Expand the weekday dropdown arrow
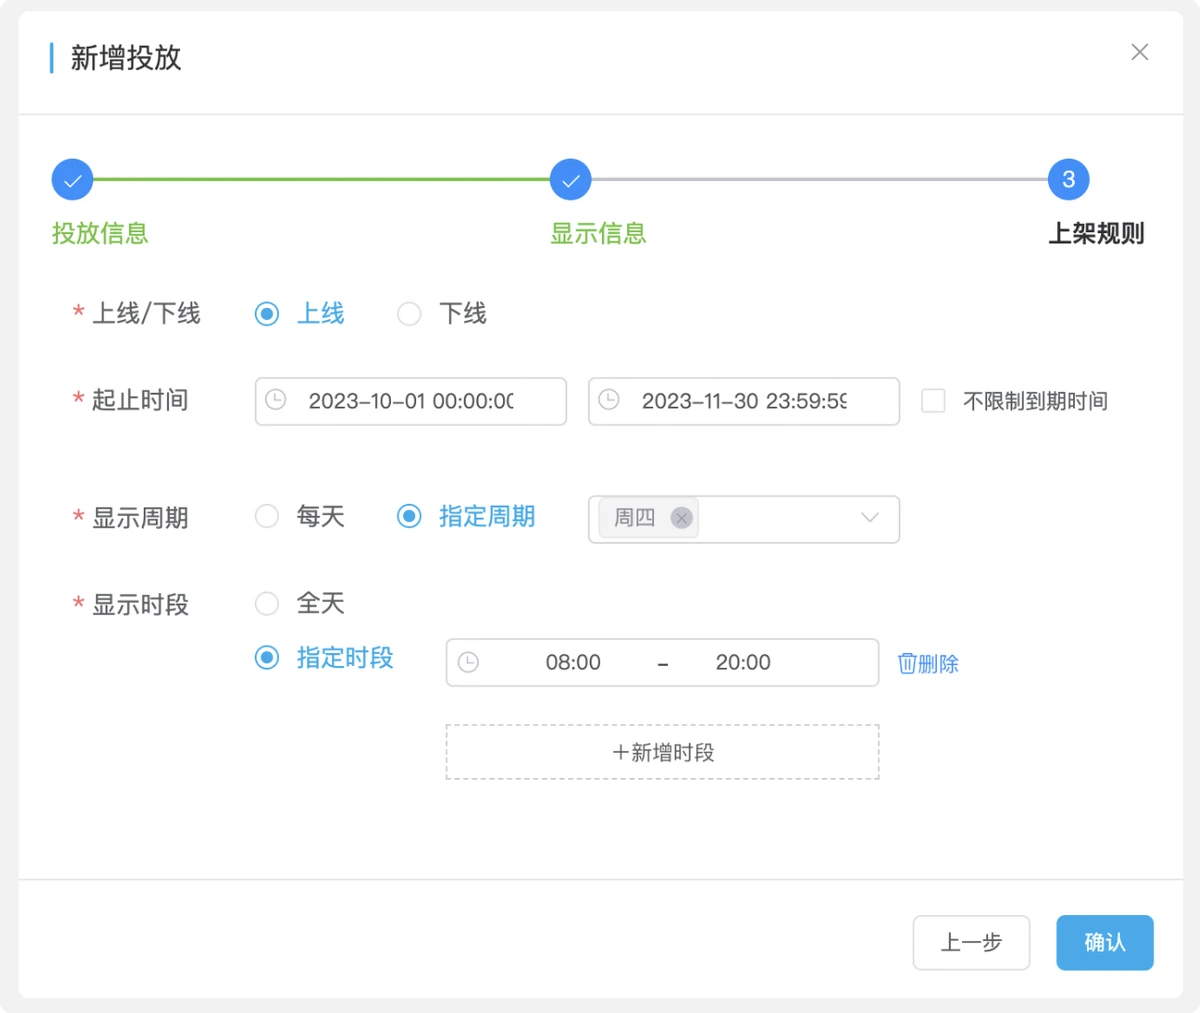Image resolution: width=1200 pixels, height=1013 pixels. pos(870,518)
